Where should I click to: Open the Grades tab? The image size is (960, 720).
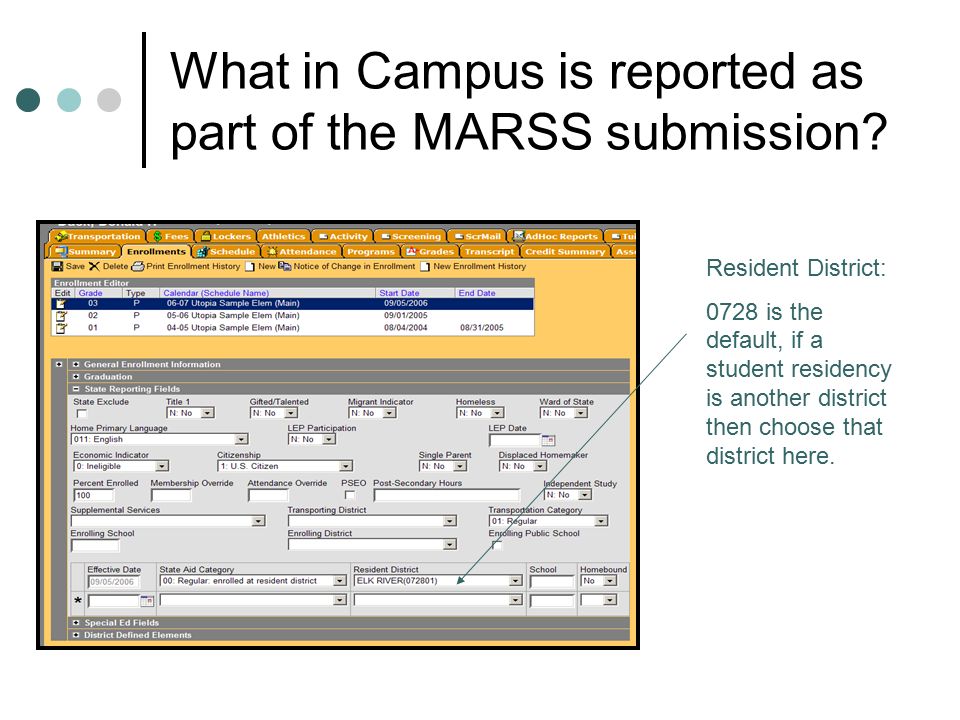pyautogui.click(x=430, y=252)
